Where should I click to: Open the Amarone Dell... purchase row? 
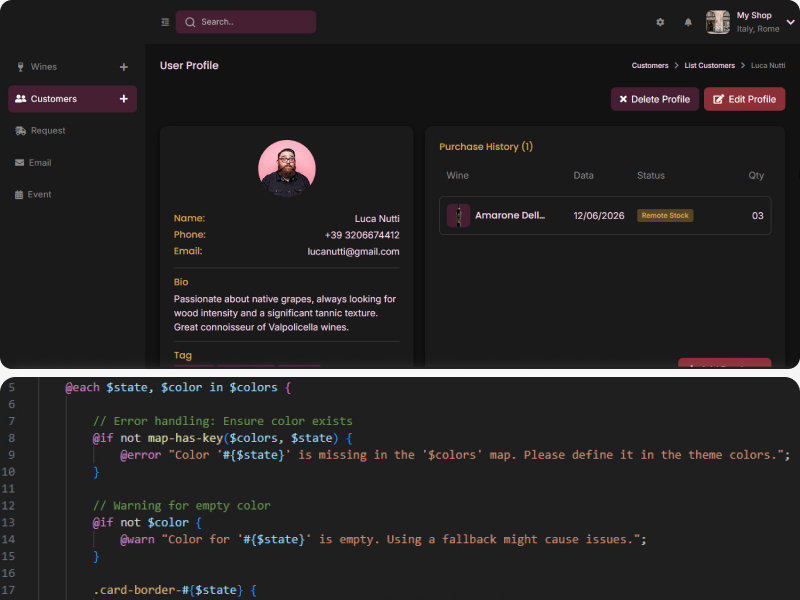[x=605, y=215]
